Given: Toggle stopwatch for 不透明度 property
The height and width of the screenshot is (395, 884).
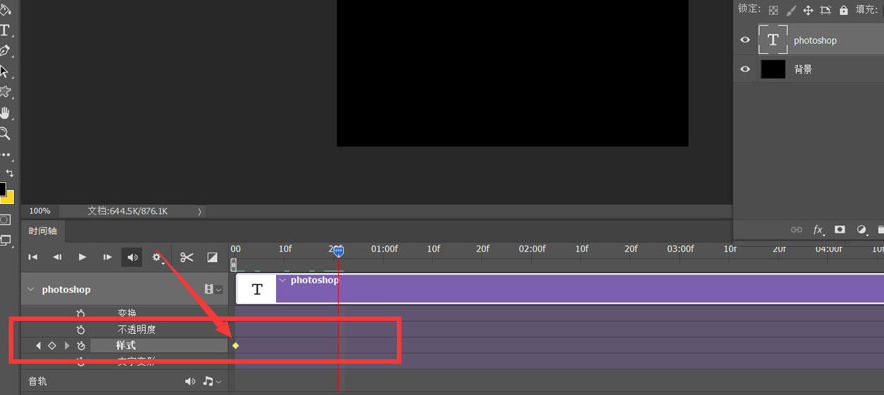Looking at the screenshot, I should pyautogui.click(x=81, y=329).
